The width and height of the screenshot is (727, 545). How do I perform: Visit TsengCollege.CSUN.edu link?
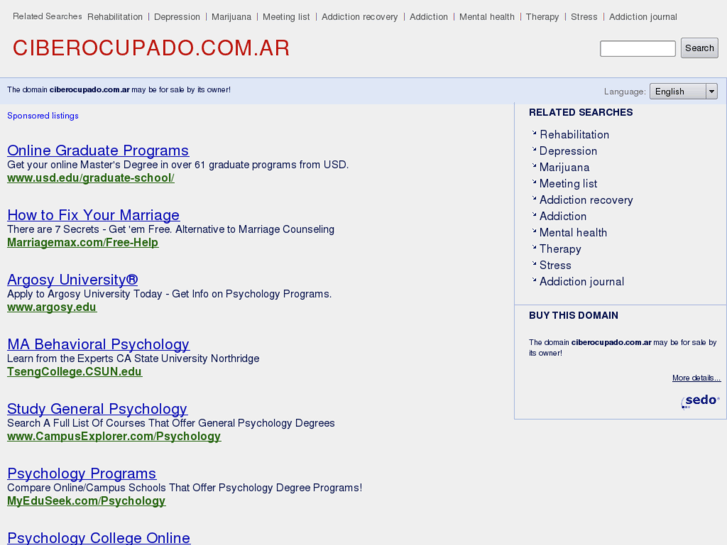(x=74, y=372)
